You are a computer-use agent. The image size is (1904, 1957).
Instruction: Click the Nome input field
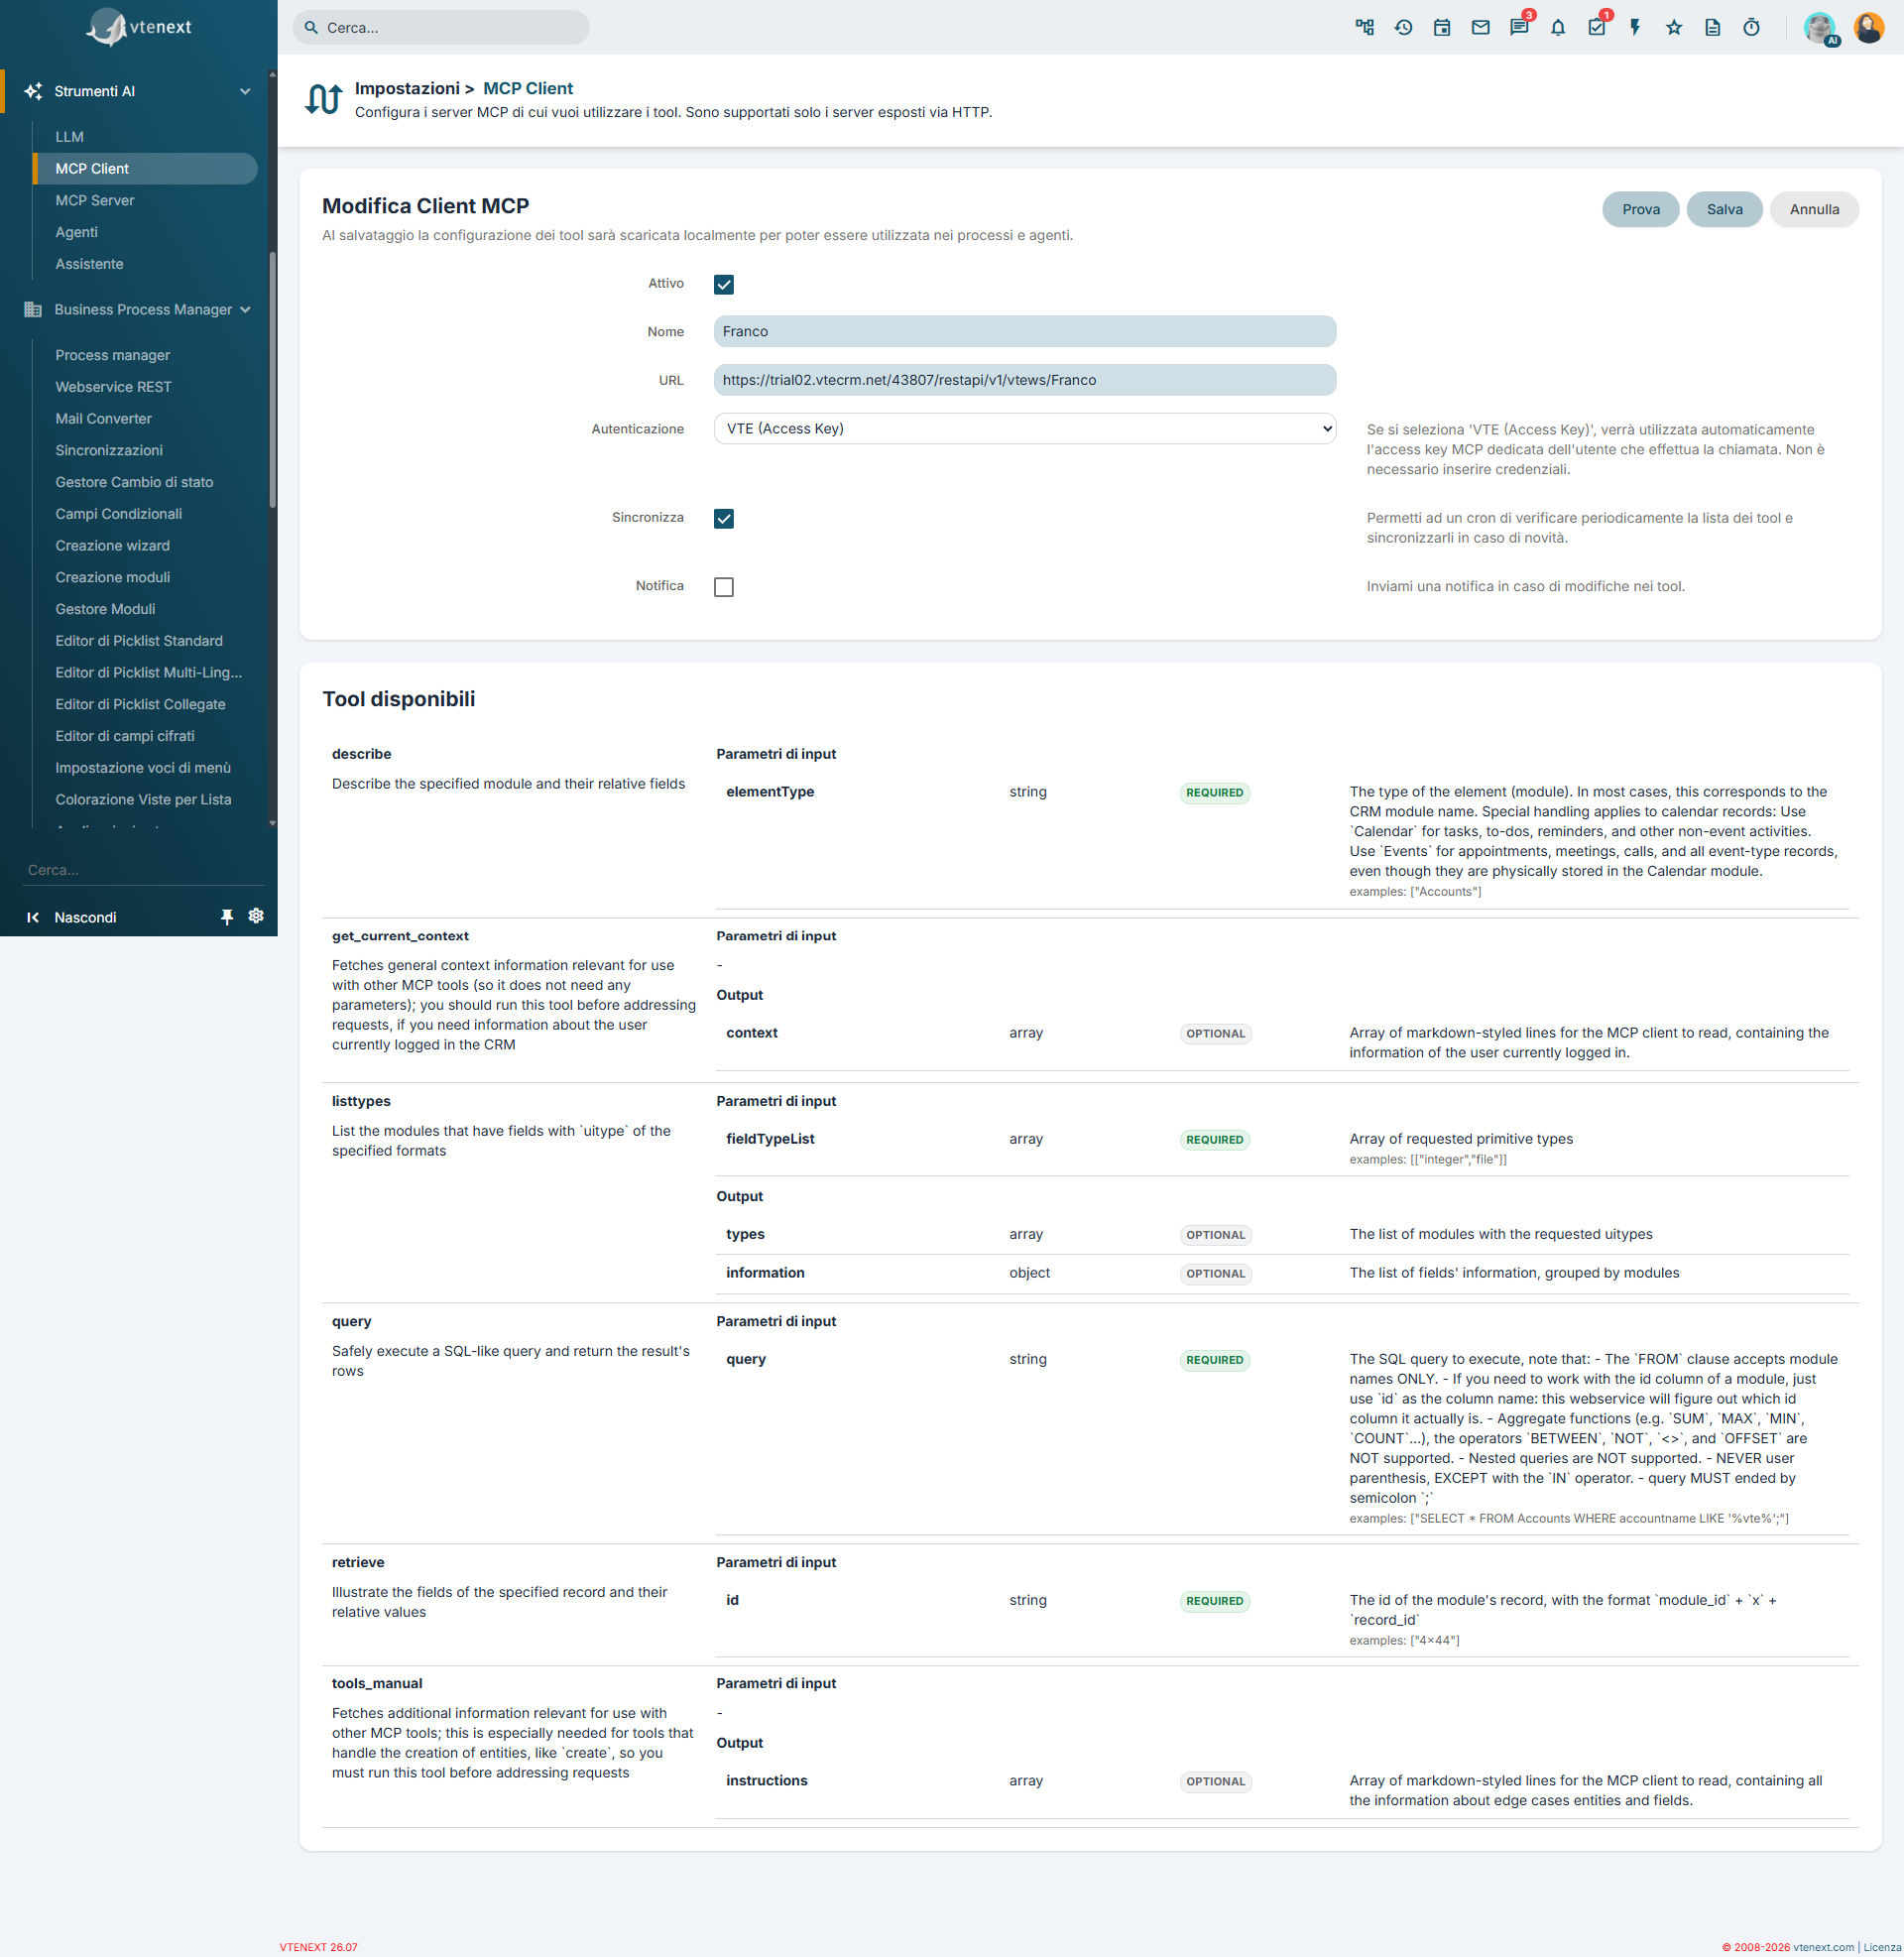(x=1025, y=332)
